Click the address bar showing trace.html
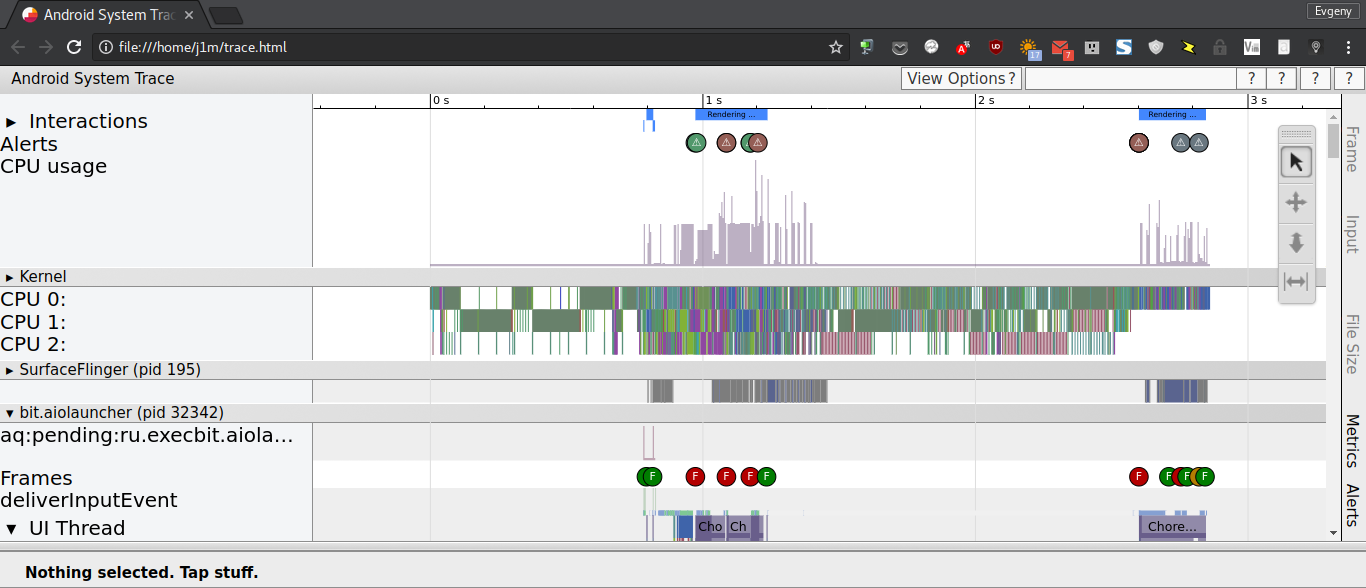 click(470, 47)
